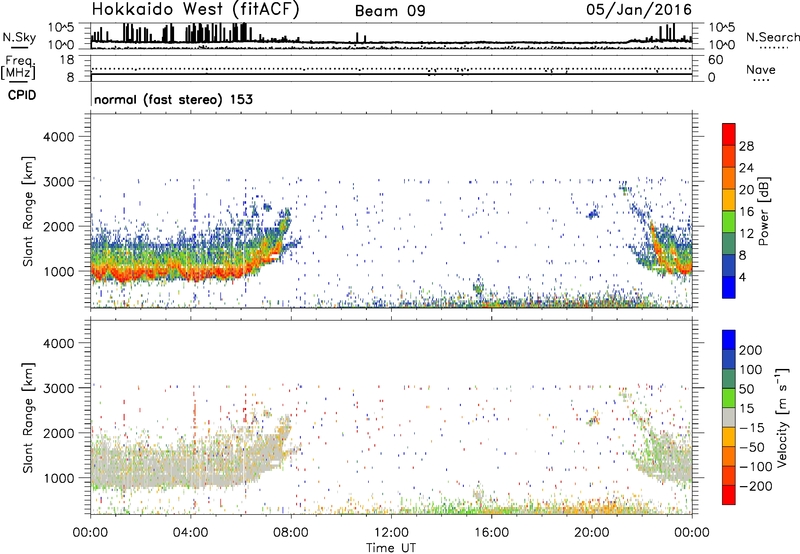Image resolution: width=800 pixels, height=554 pixels.
Task: Click the red ground scatter band near 04:00 in the power panel
Action: pos(191,273)
